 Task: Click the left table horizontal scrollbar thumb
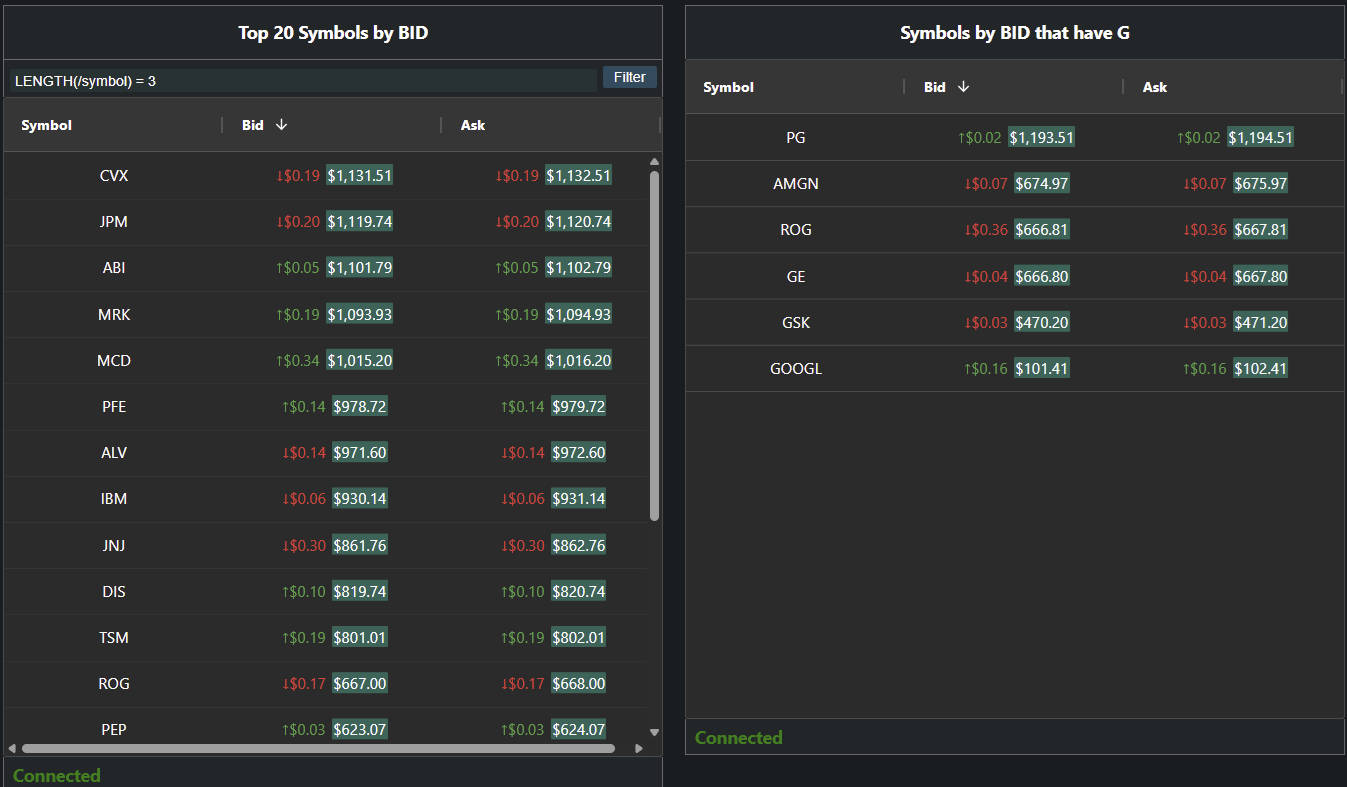[x=318, y=748]
